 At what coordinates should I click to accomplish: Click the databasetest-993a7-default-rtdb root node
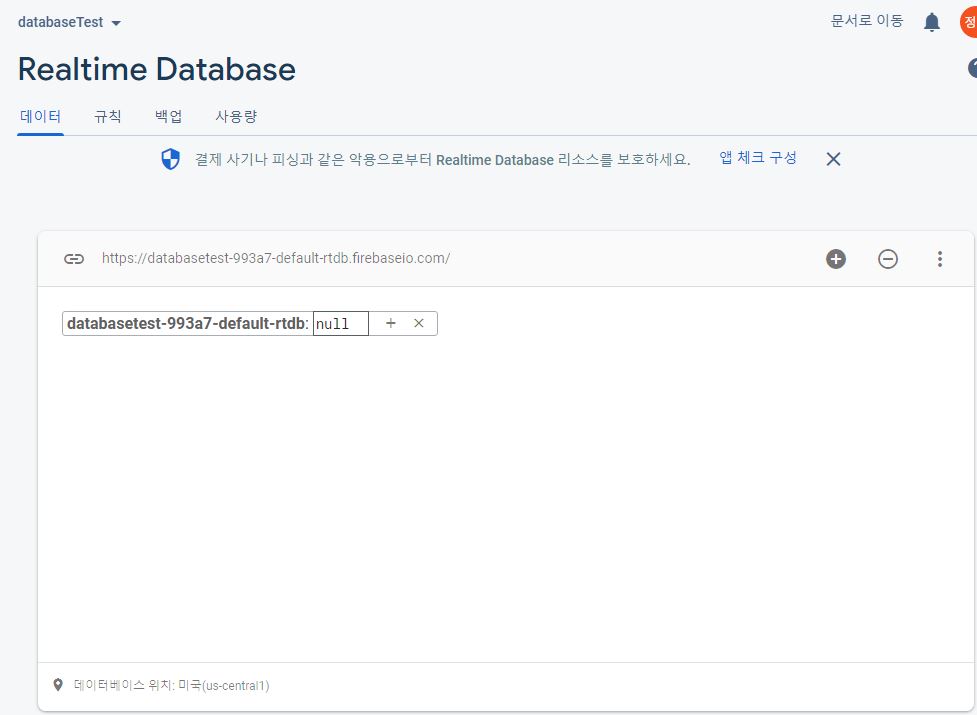coord(188,323)
